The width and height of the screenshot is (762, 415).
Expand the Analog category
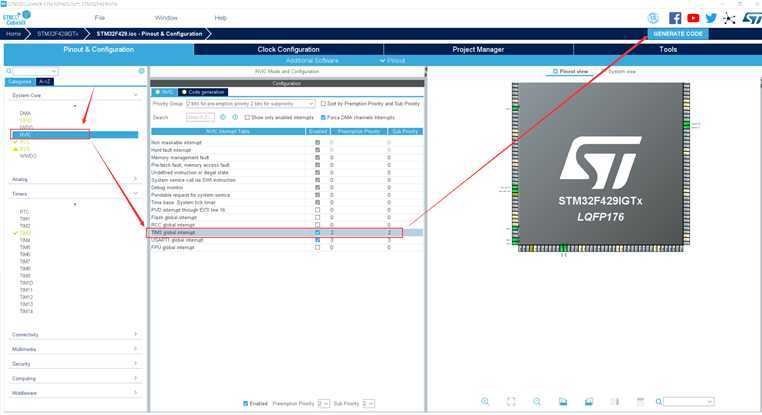136,179
